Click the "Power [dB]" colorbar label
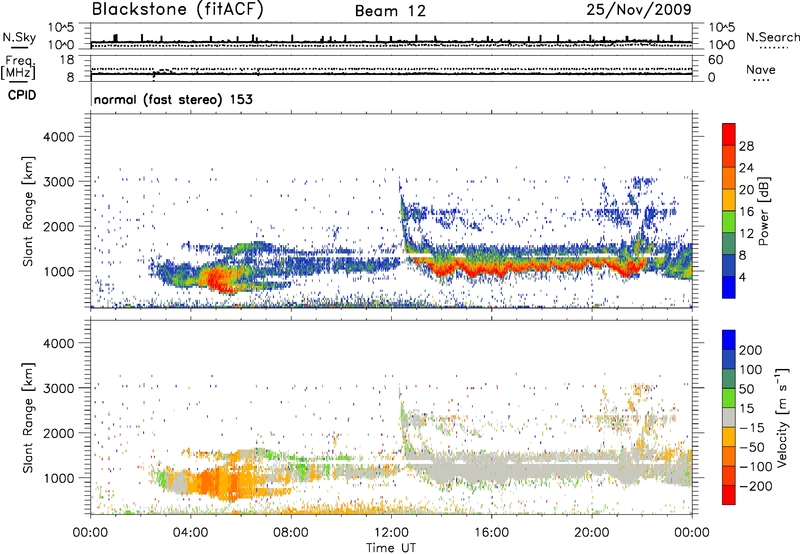The width and height of the screenshot is (800, 554). pos(763,211)
